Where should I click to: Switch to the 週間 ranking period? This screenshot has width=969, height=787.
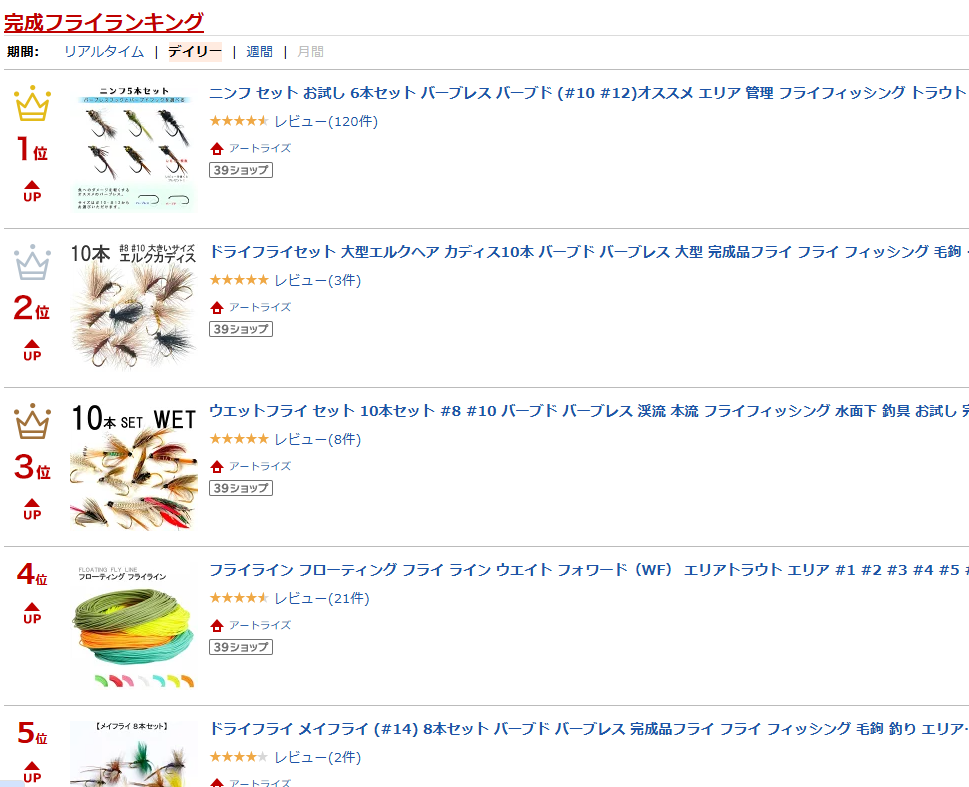click(x=260, y=52)
